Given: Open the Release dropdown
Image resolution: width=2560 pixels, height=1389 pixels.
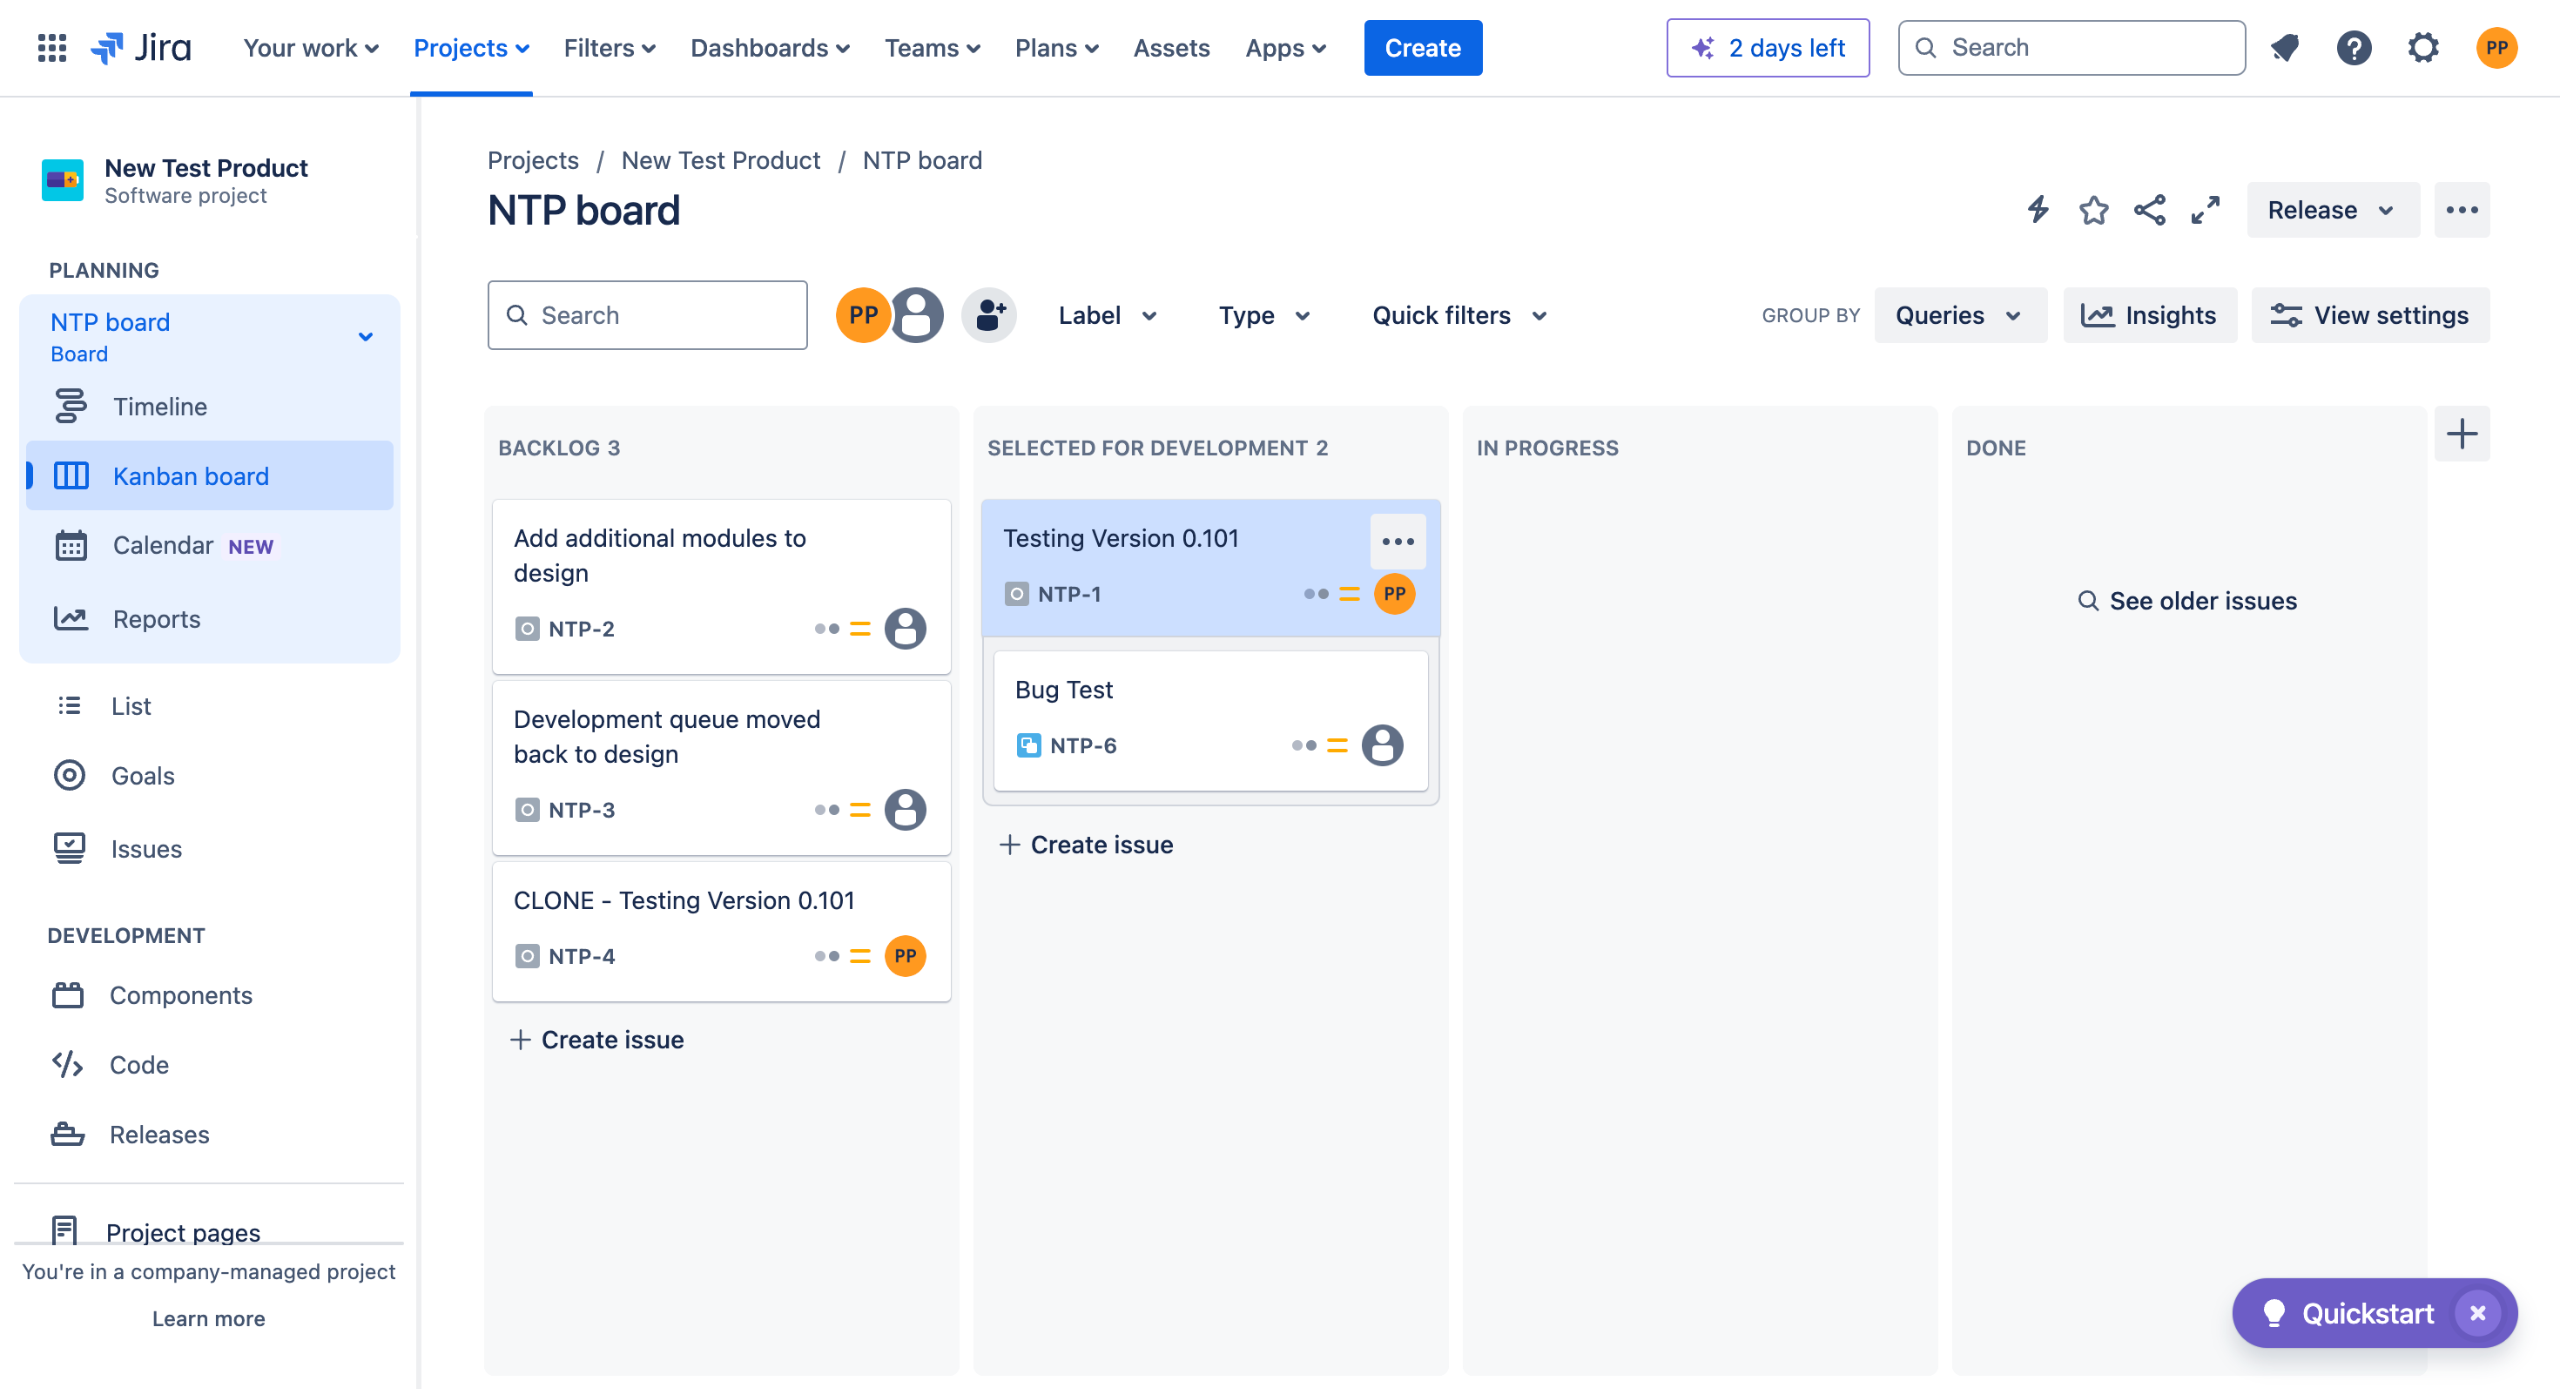Looking at the screenshot, I should pos(2331,210).
